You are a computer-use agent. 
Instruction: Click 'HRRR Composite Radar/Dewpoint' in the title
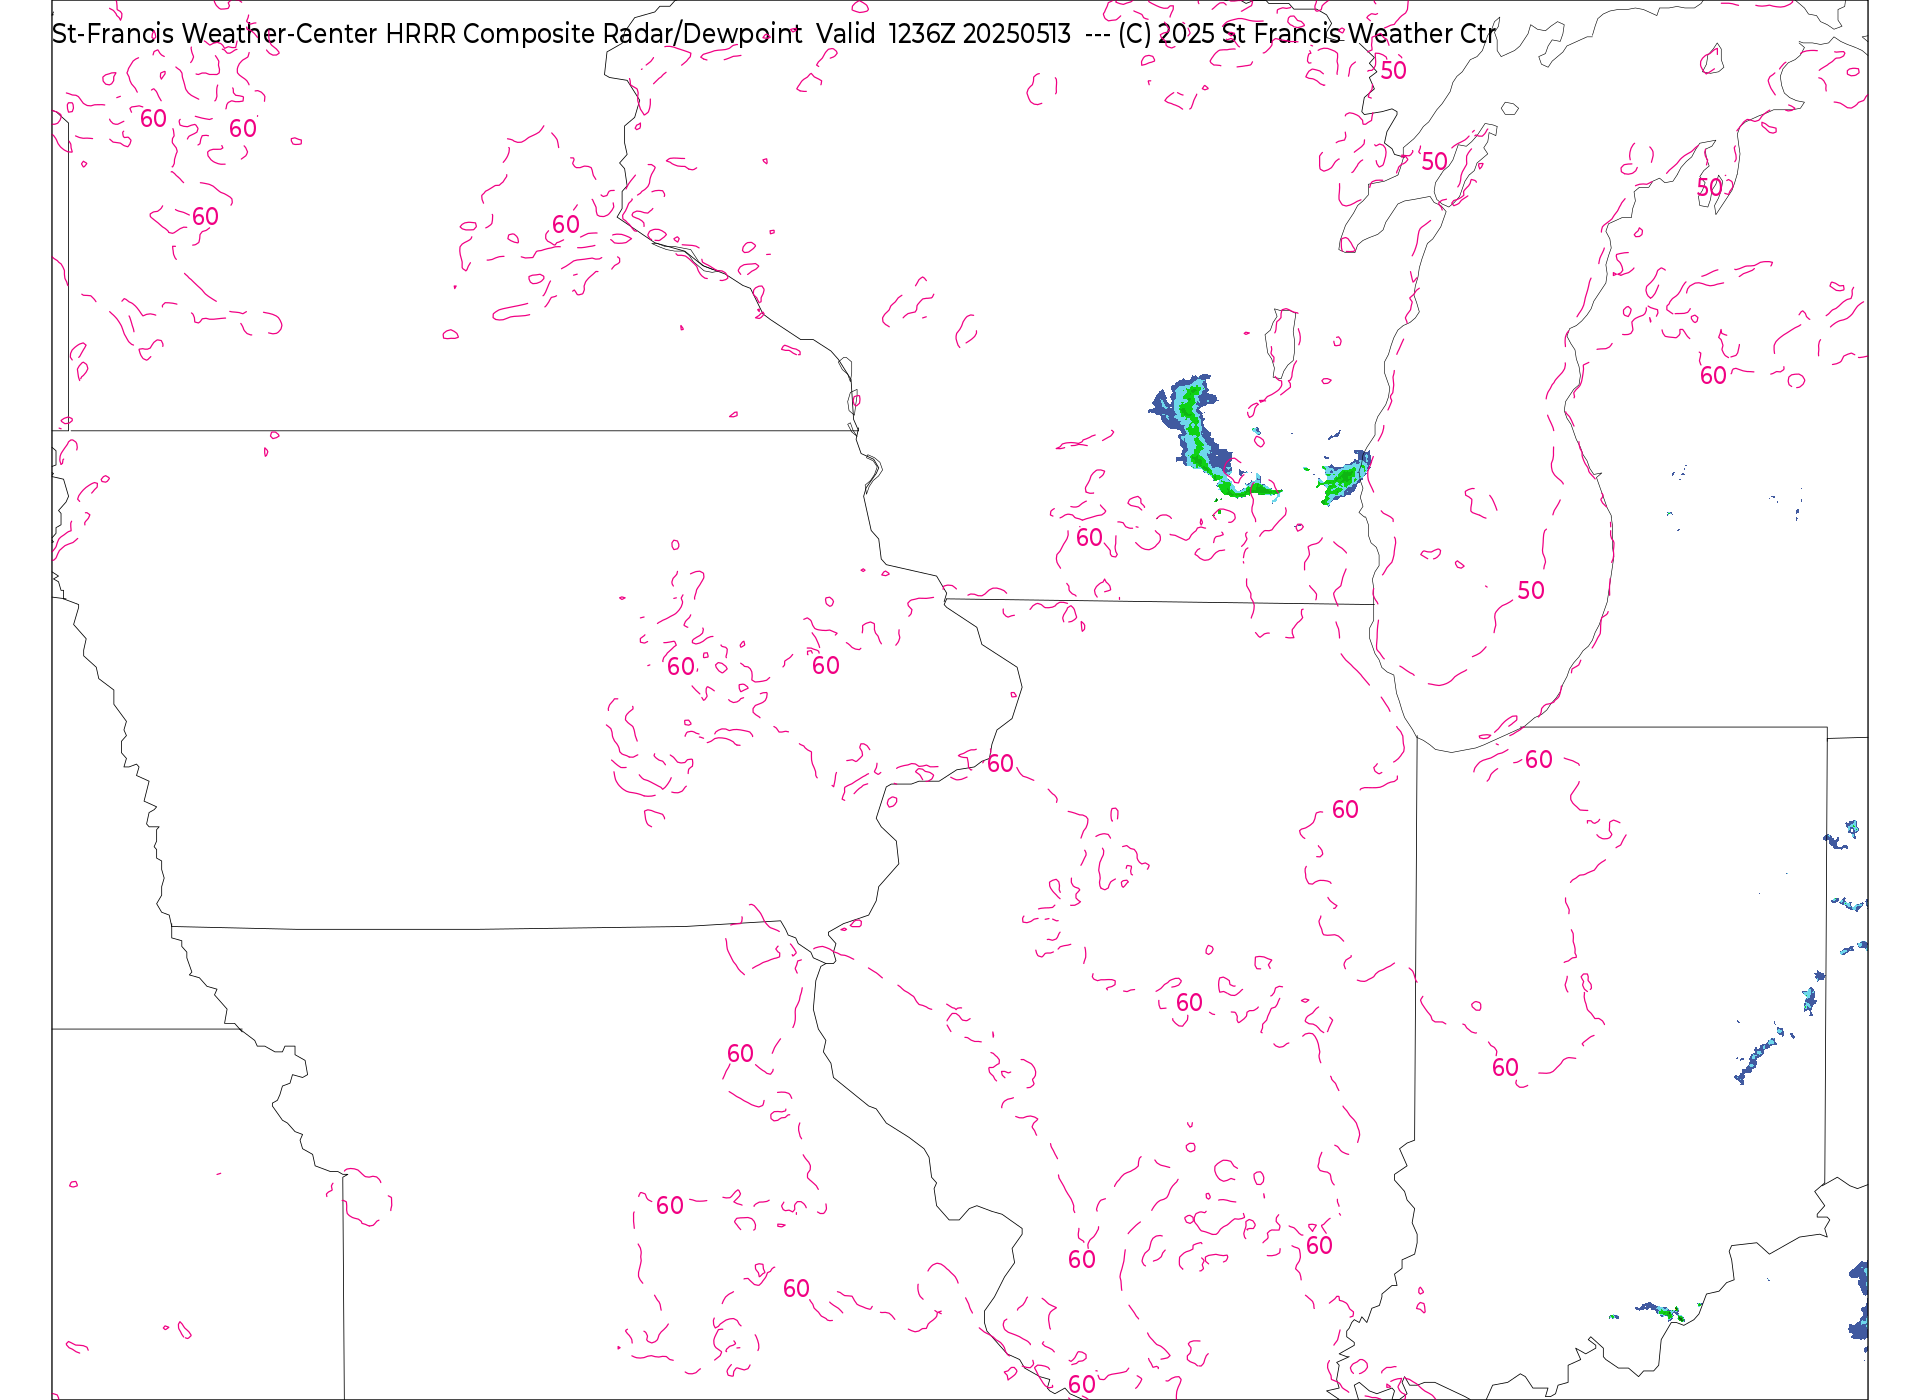[593, 34]
